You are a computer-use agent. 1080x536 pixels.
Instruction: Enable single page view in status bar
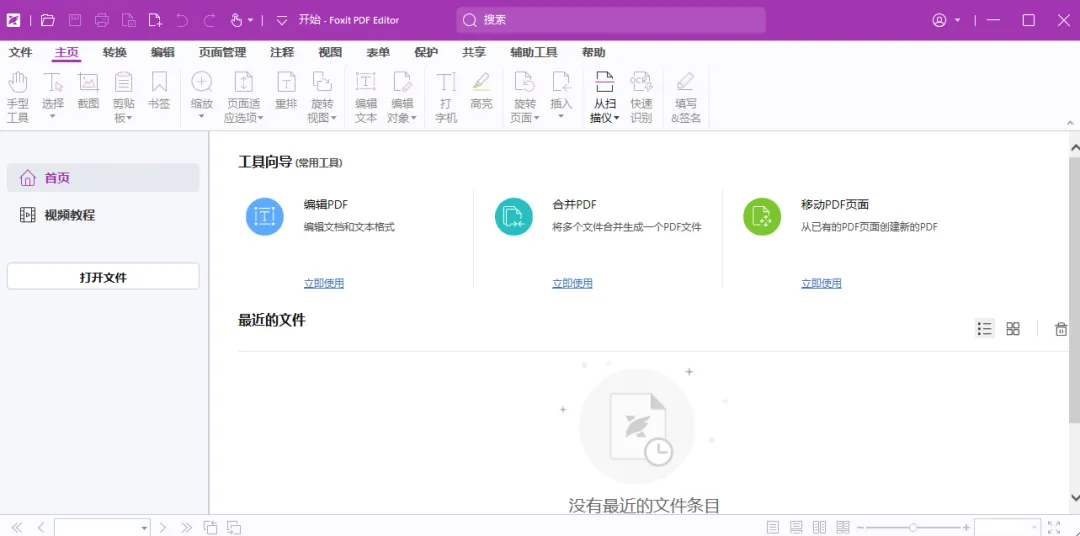[773, 528]
